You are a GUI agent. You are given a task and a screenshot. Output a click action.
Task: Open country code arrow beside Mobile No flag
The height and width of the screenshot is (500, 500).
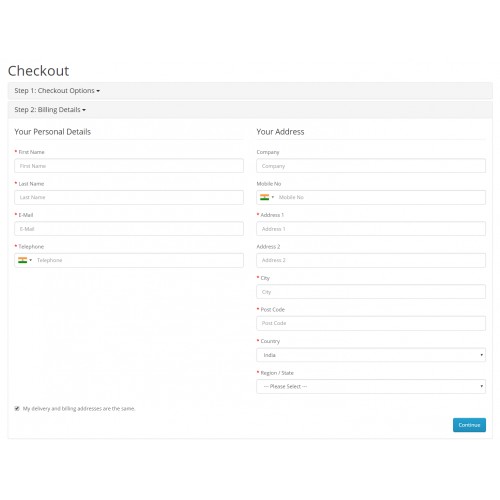coord(273,197)
